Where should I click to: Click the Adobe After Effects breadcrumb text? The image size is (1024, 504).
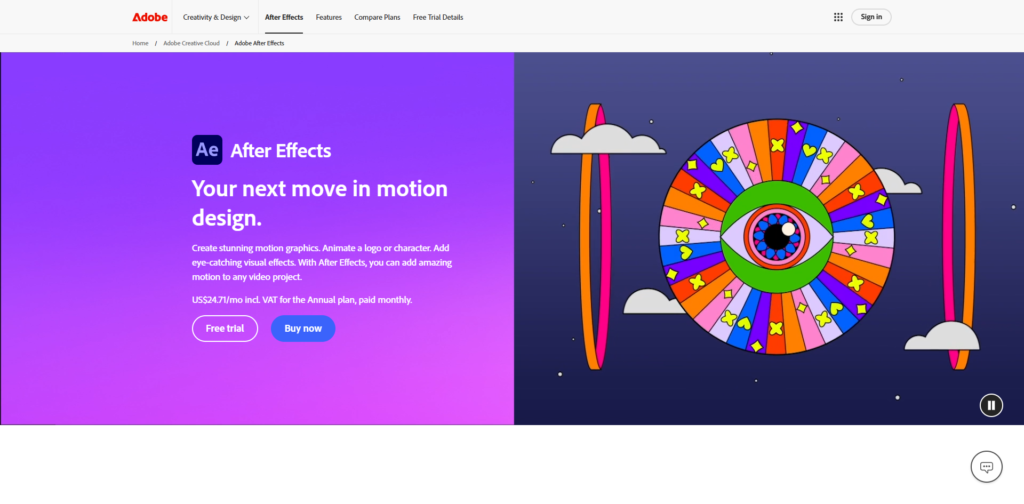[x=259, y=43]
